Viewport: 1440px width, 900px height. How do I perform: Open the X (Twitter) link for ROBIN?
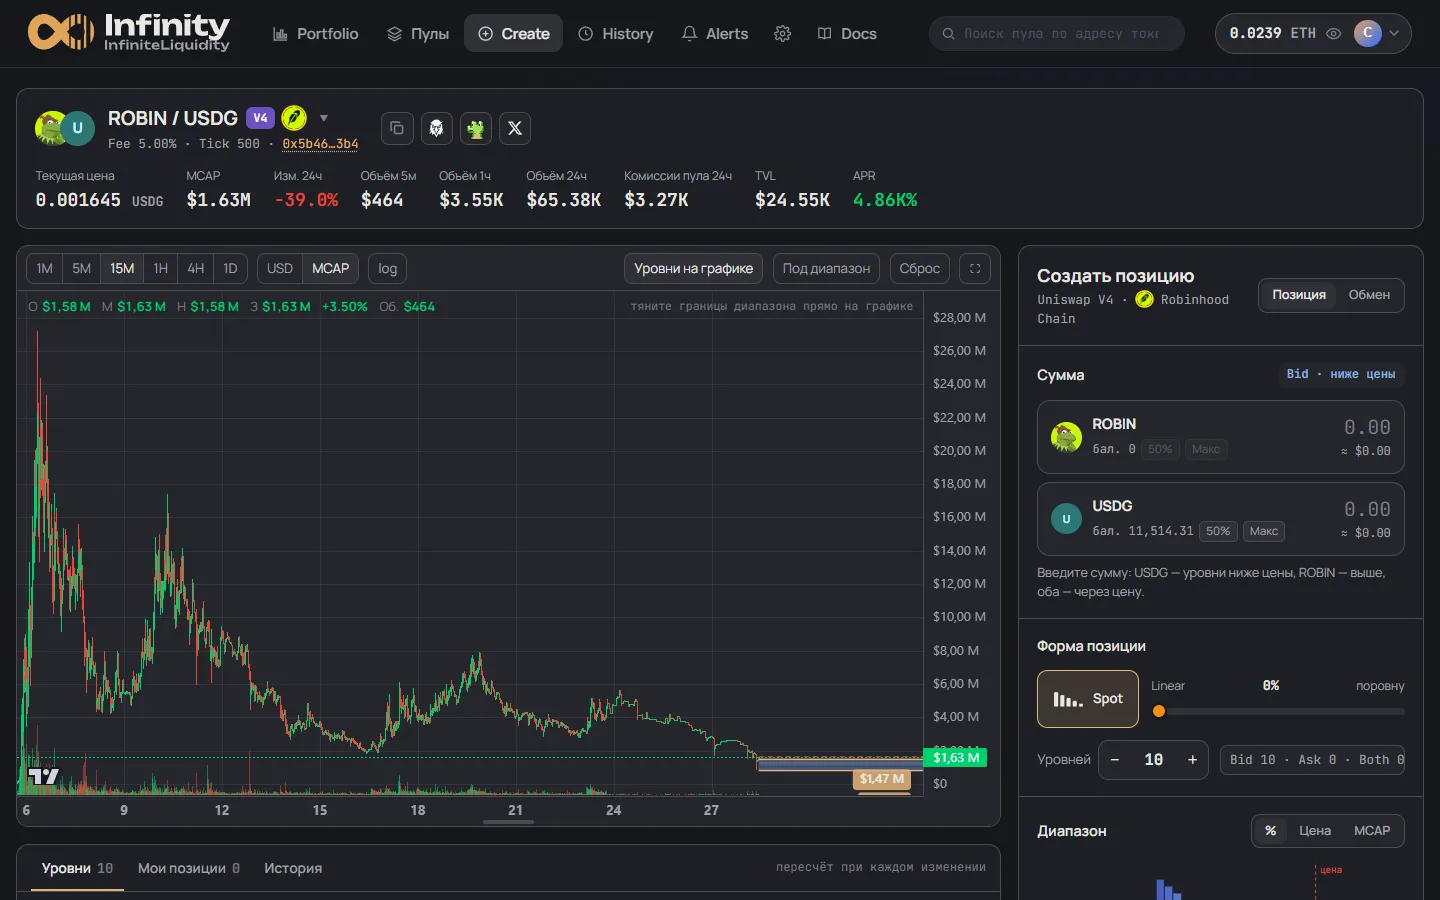[x=515, y=128]
